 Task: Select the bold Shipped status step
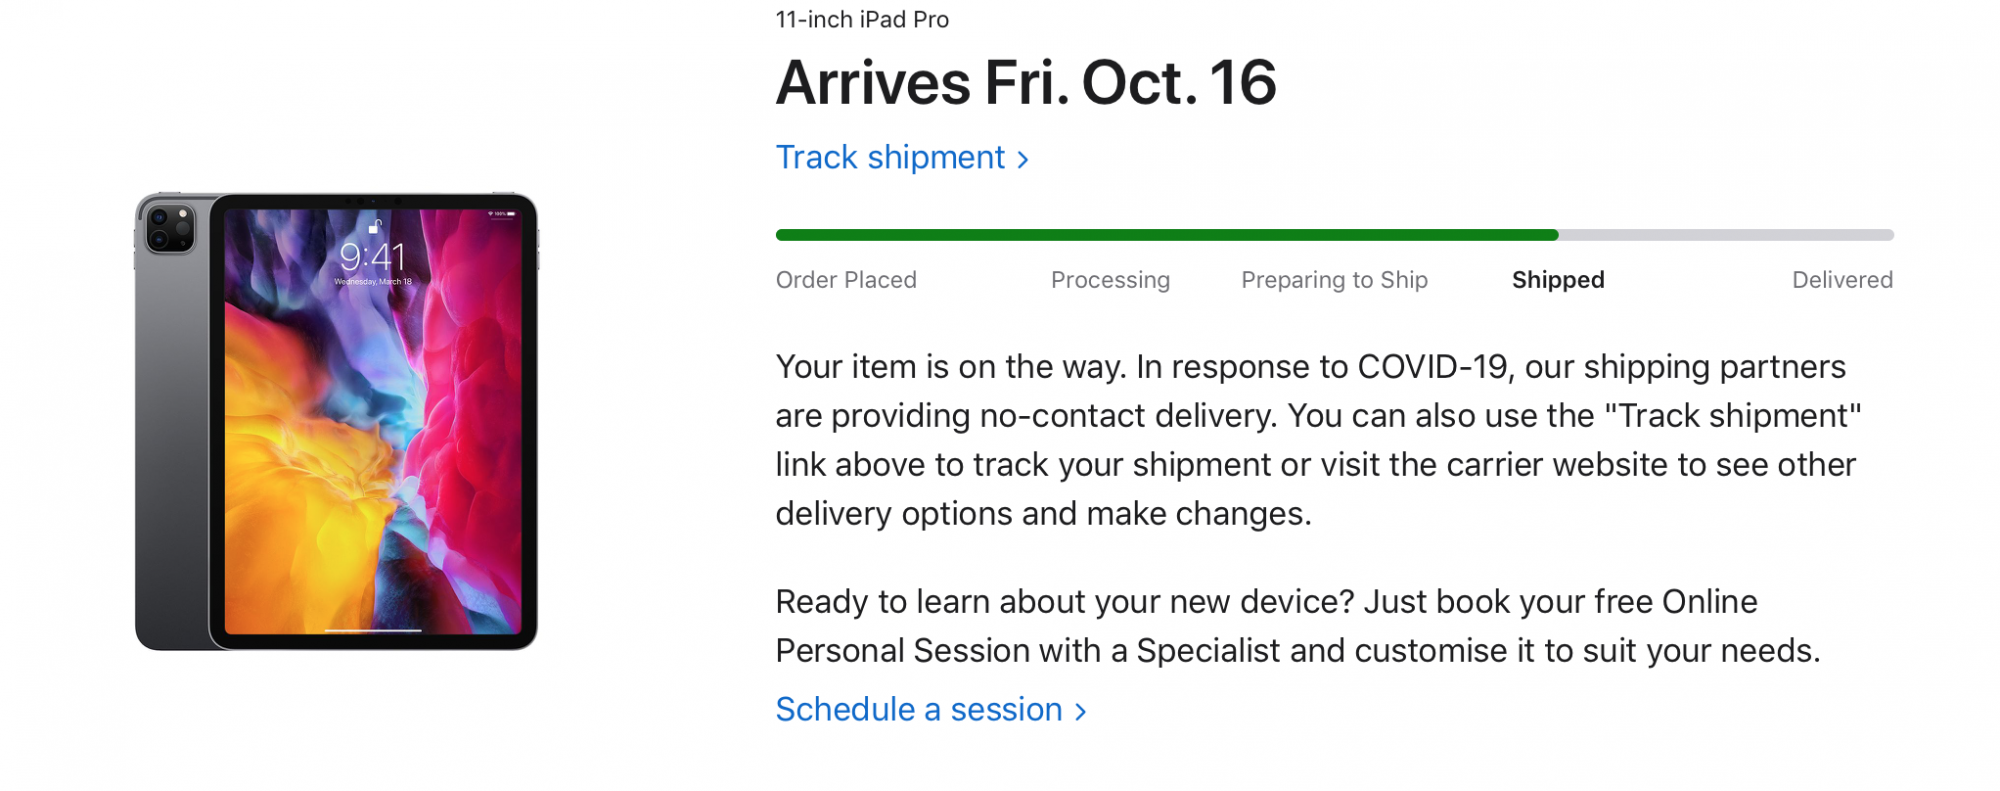click(x=1558, y=280)
